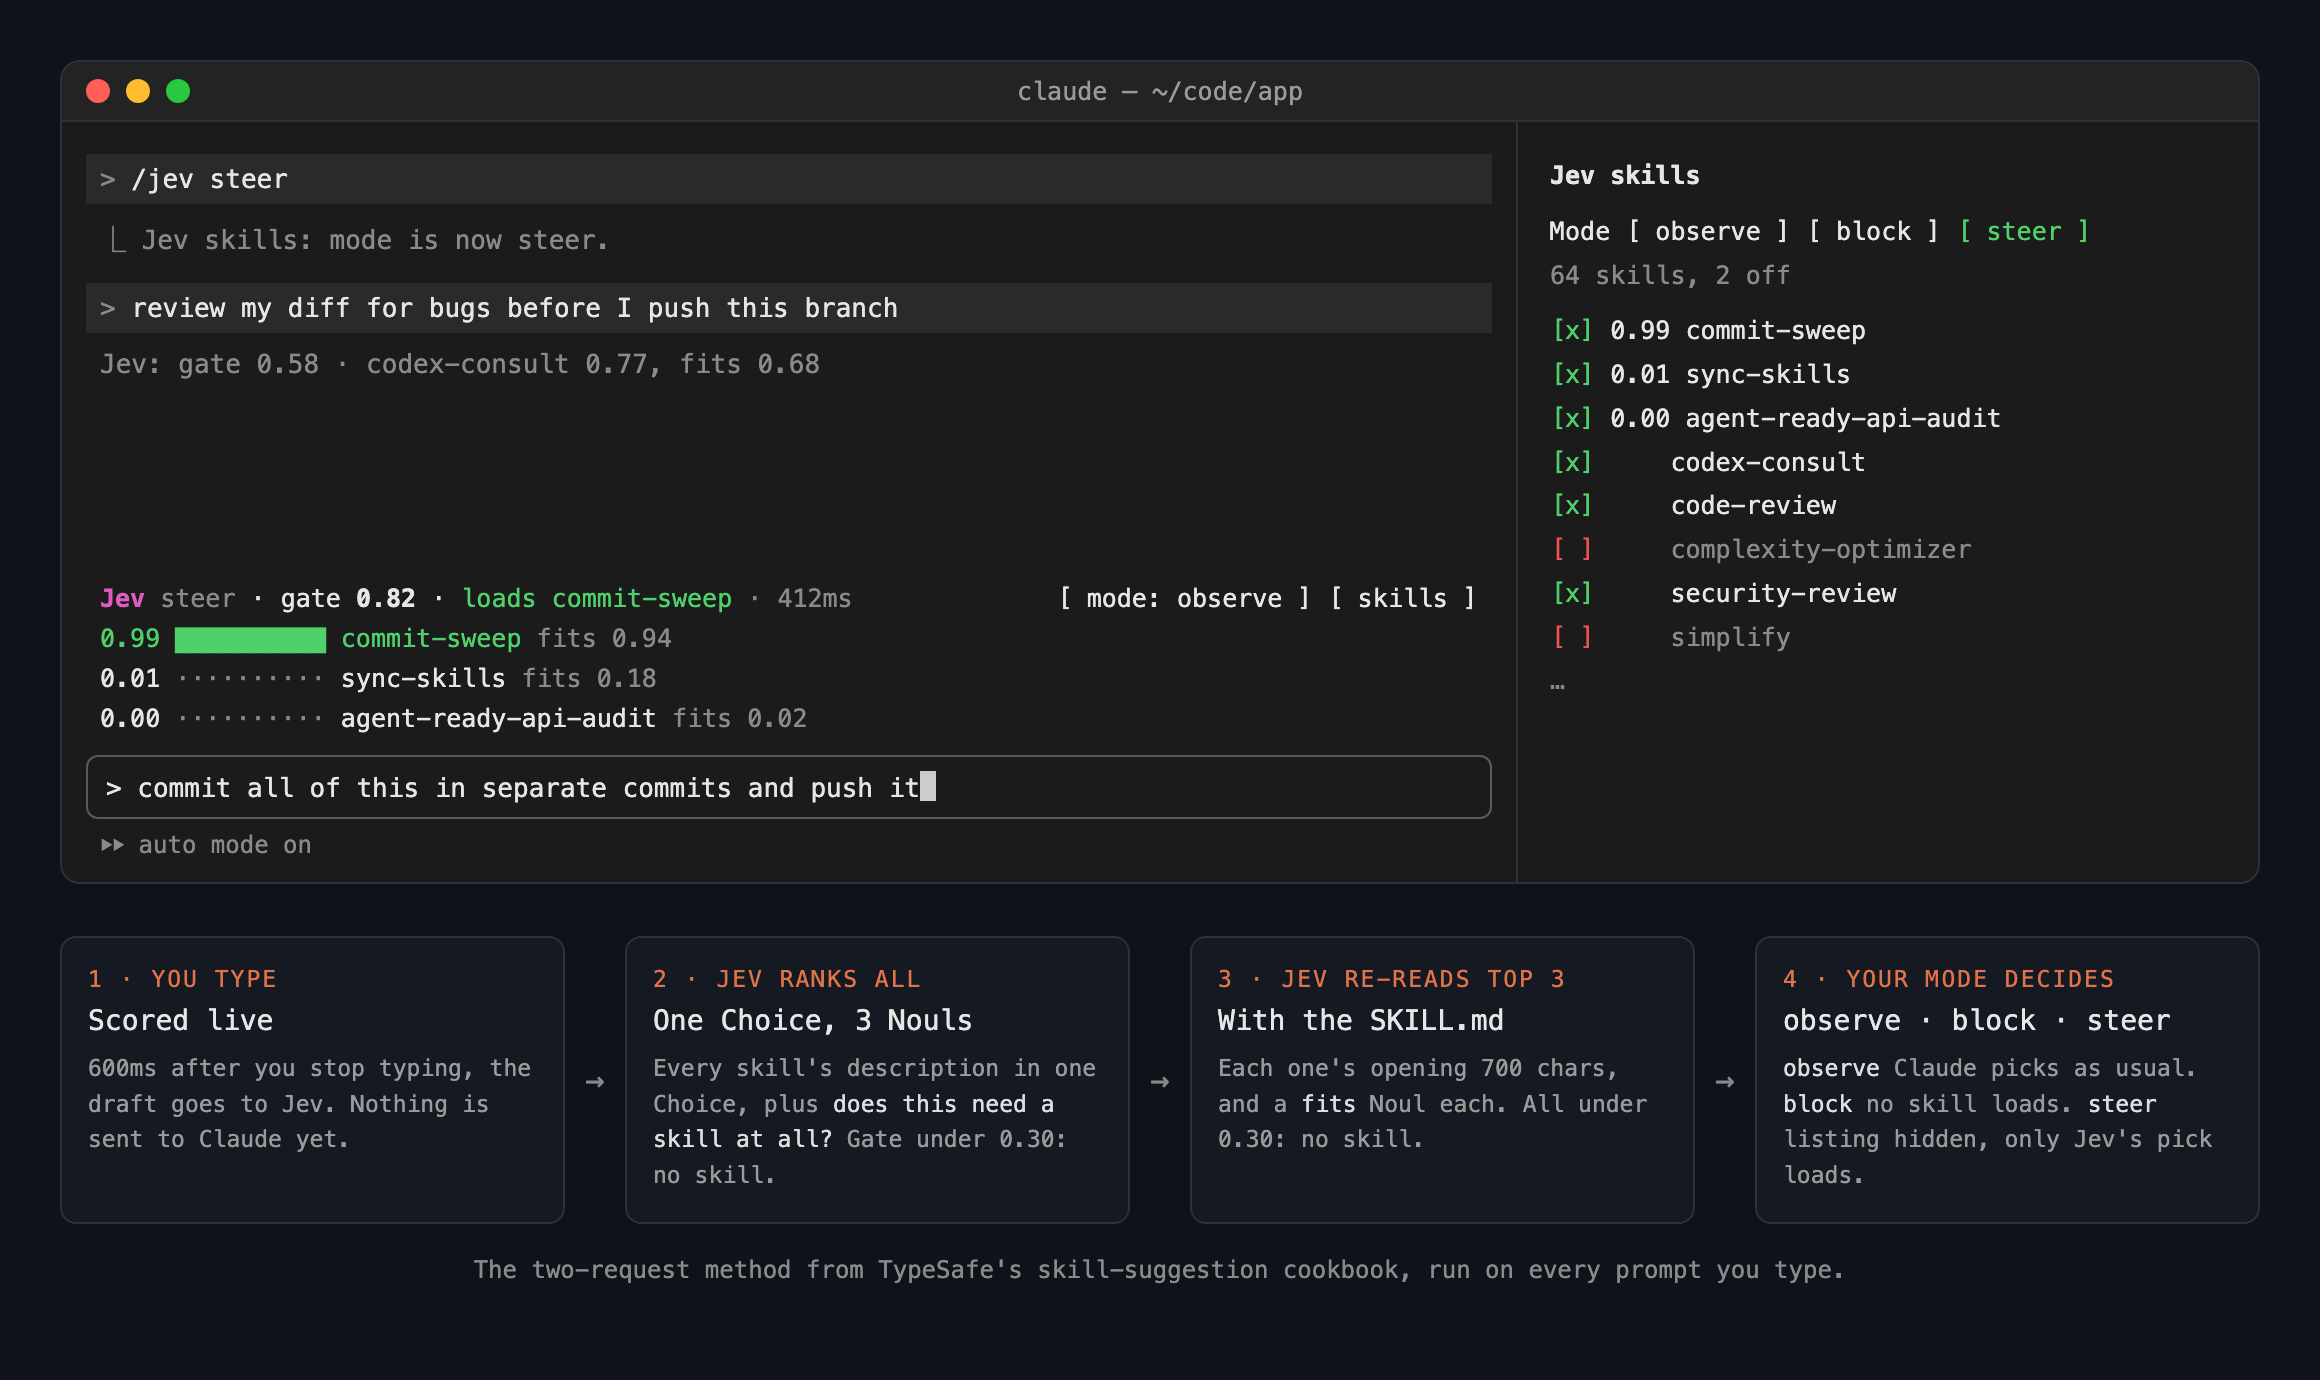Click 'loads commit-sweep' green status text
This screenshot has height=1380, width=2320.
pos(597,599)
